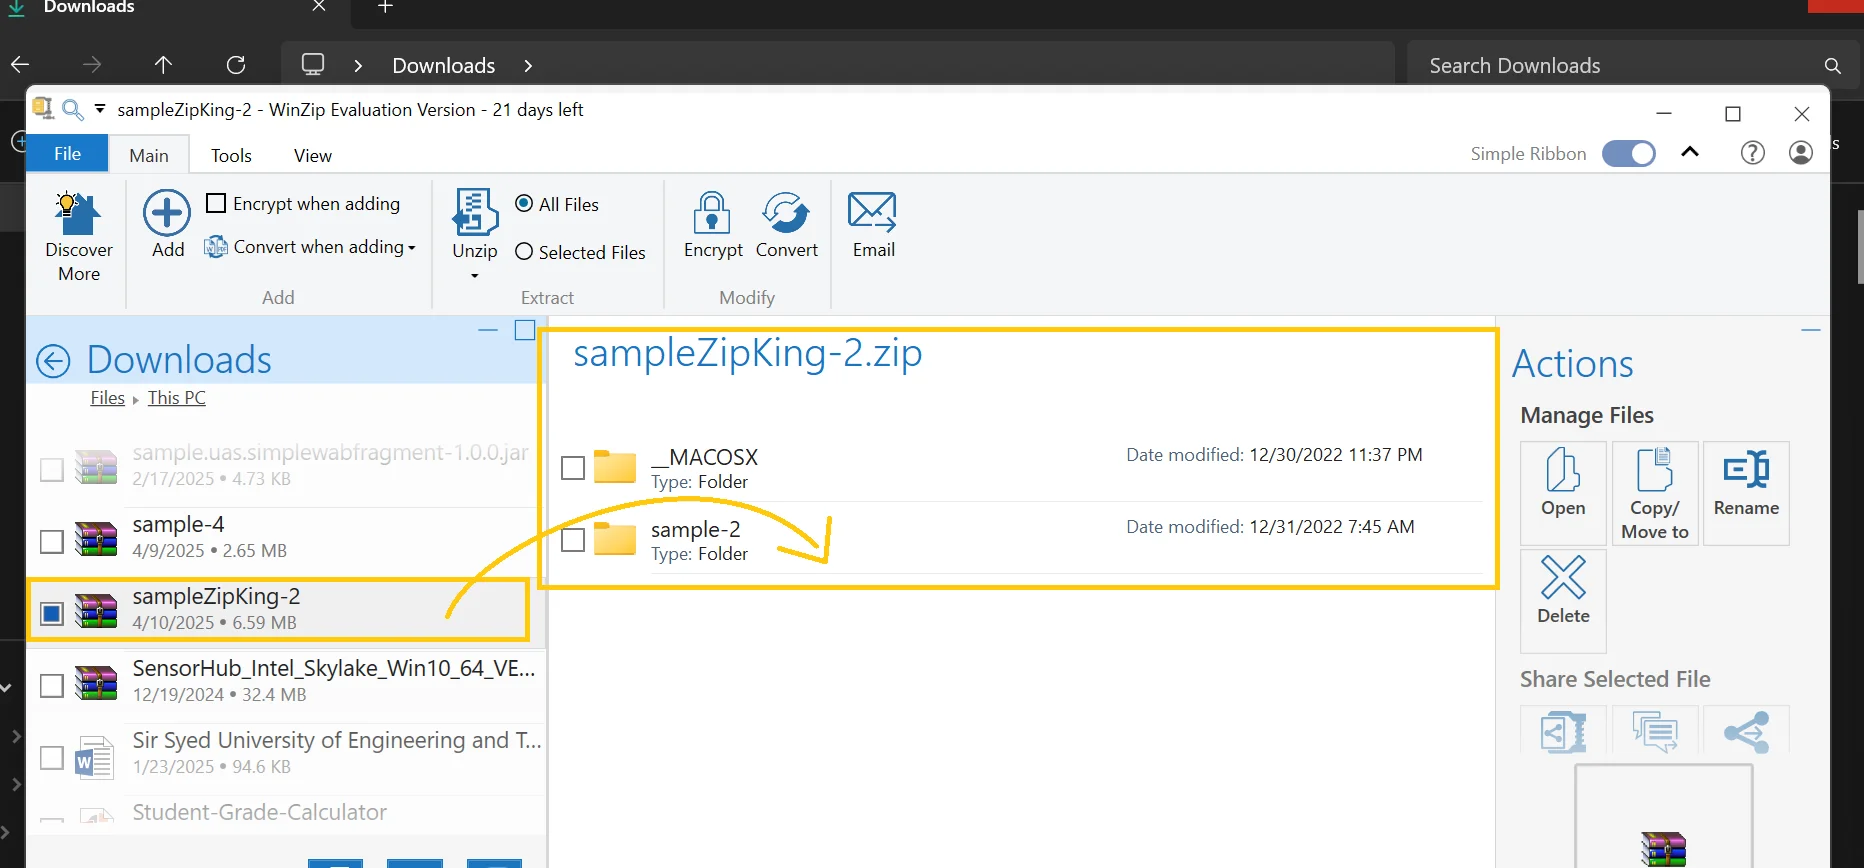Click the This PC monitor icon in address bar
Screen dimensions: 1864x868
(313, 65)
